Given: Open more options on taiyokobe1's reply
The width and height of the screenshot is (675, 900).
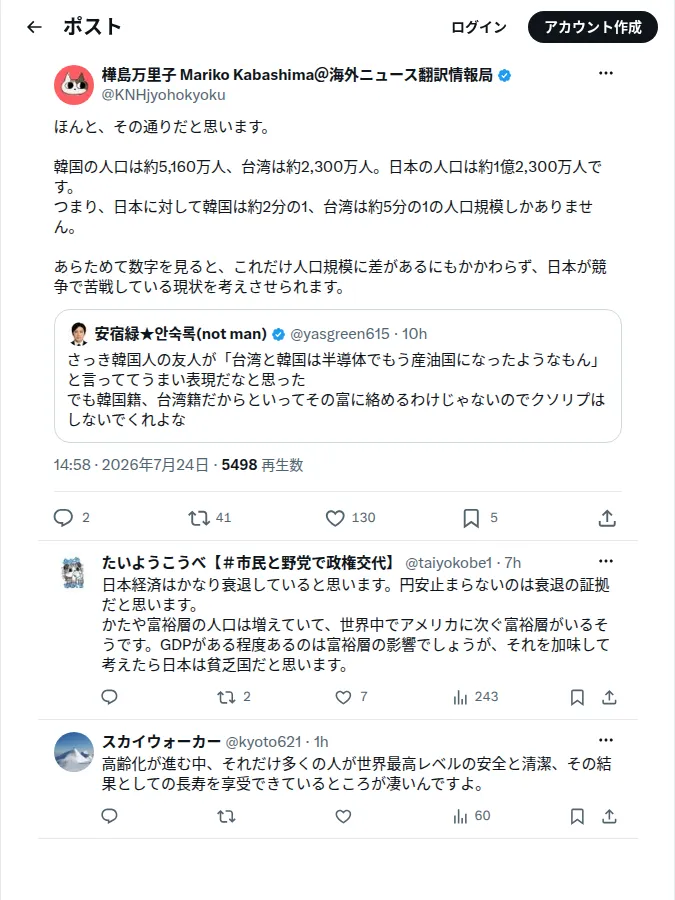Looking at the screenshot, I should [x=606, y=561].
